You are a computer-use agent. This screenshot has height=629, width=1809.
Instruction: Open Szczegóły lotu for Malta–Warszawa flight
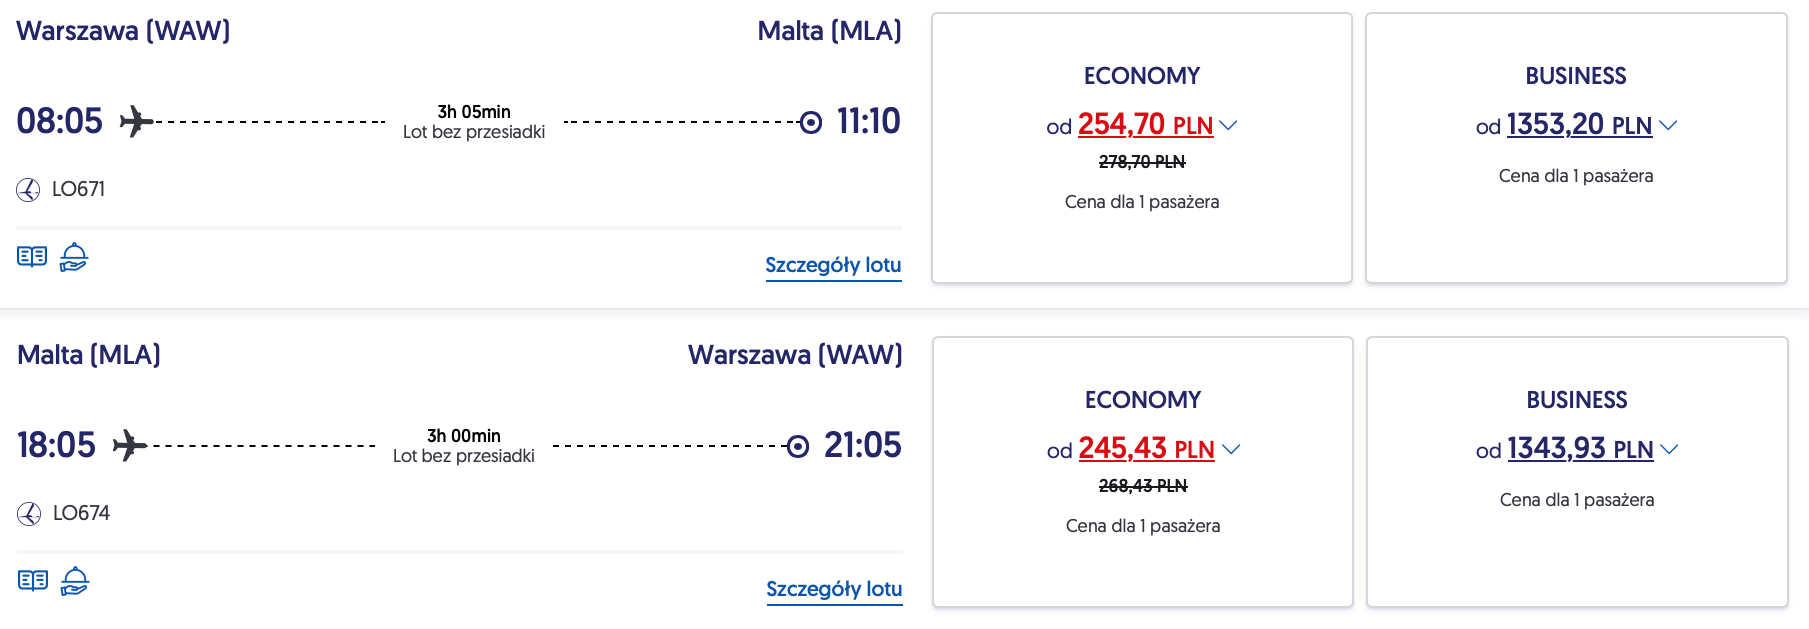(834, 589)
